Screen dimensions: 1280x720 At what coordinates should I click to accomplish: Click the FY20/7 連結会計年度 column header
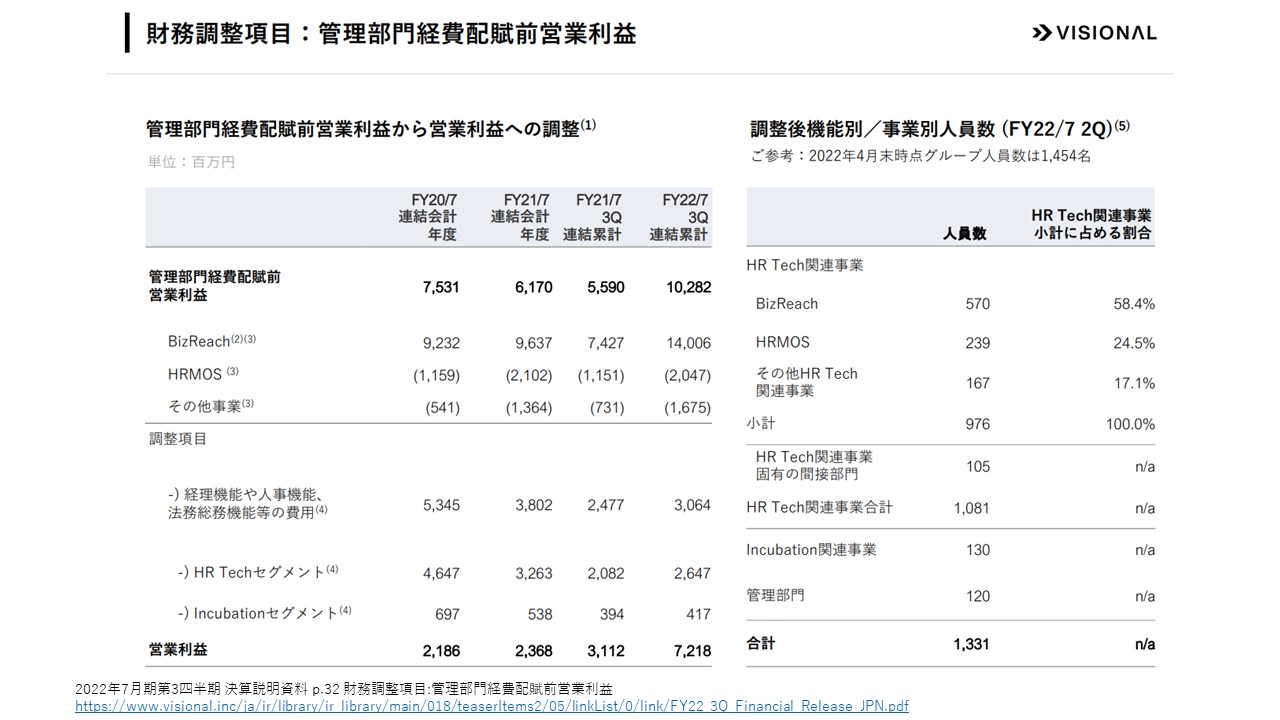coord(427,217)
